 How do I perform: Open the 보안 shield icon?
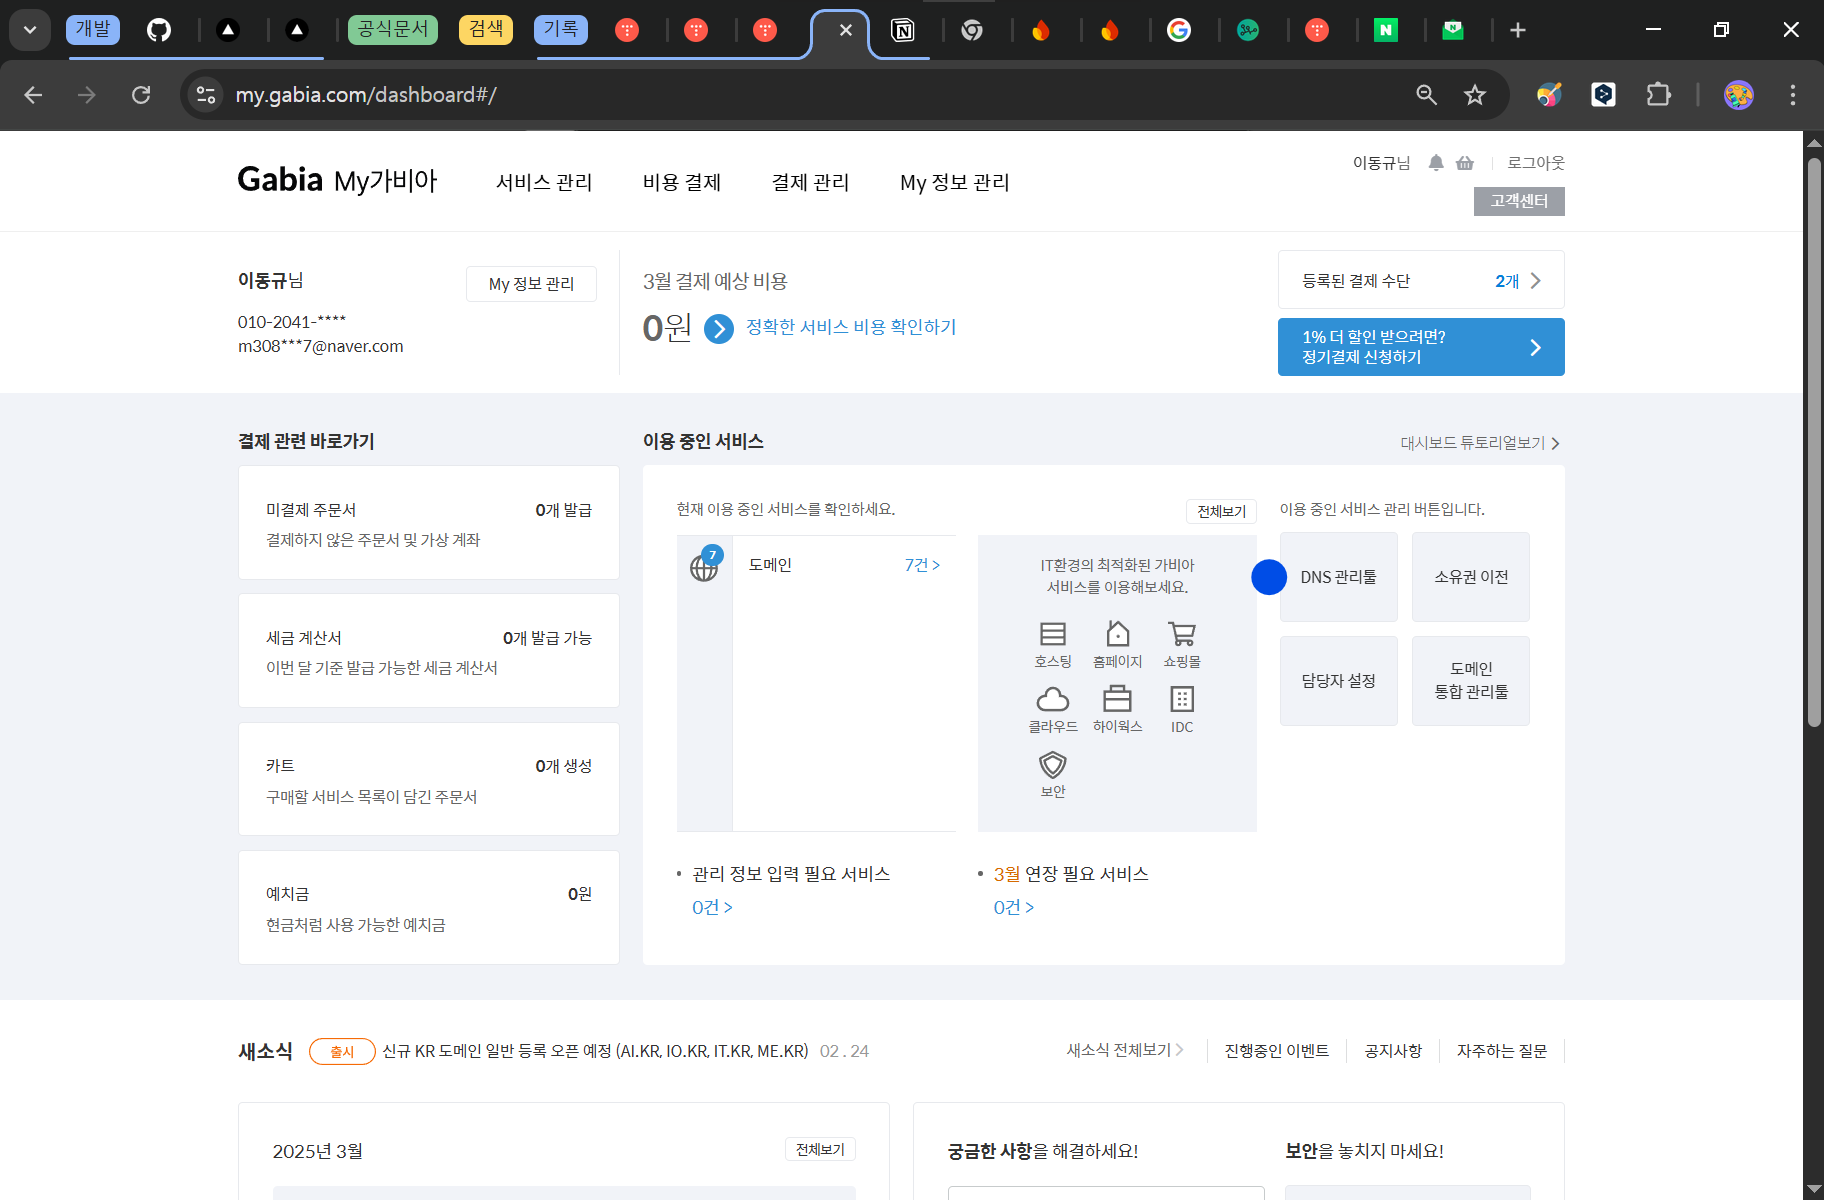point(1052,774)
